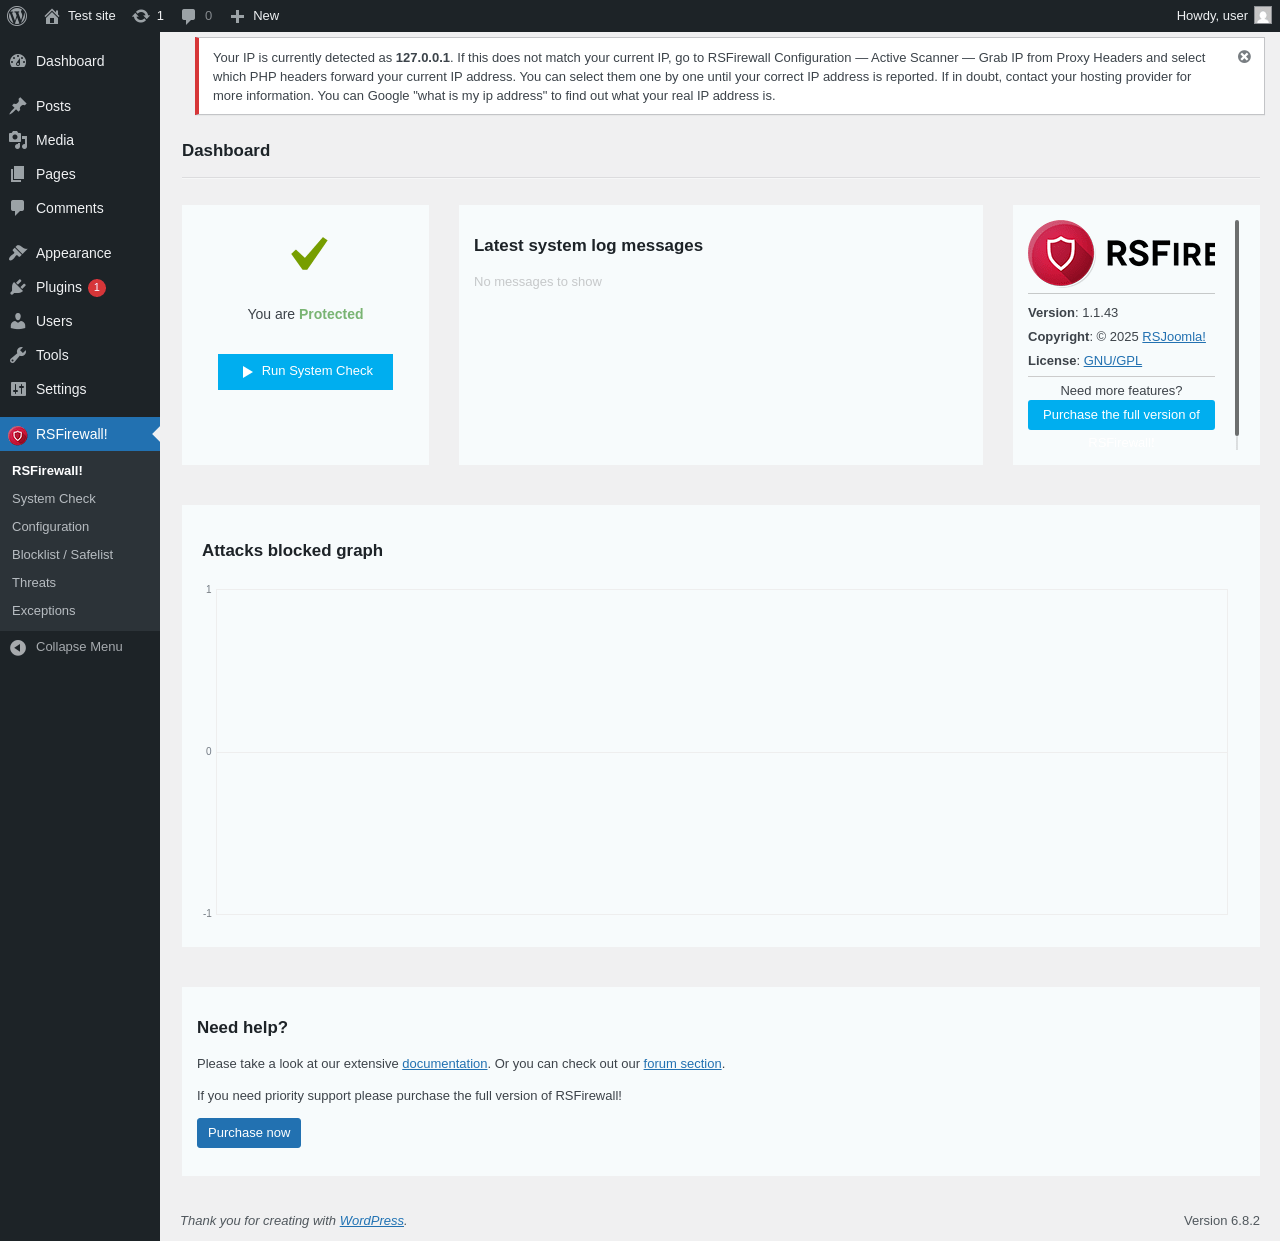Open WordPress footer link

(x=372, y=1221)
